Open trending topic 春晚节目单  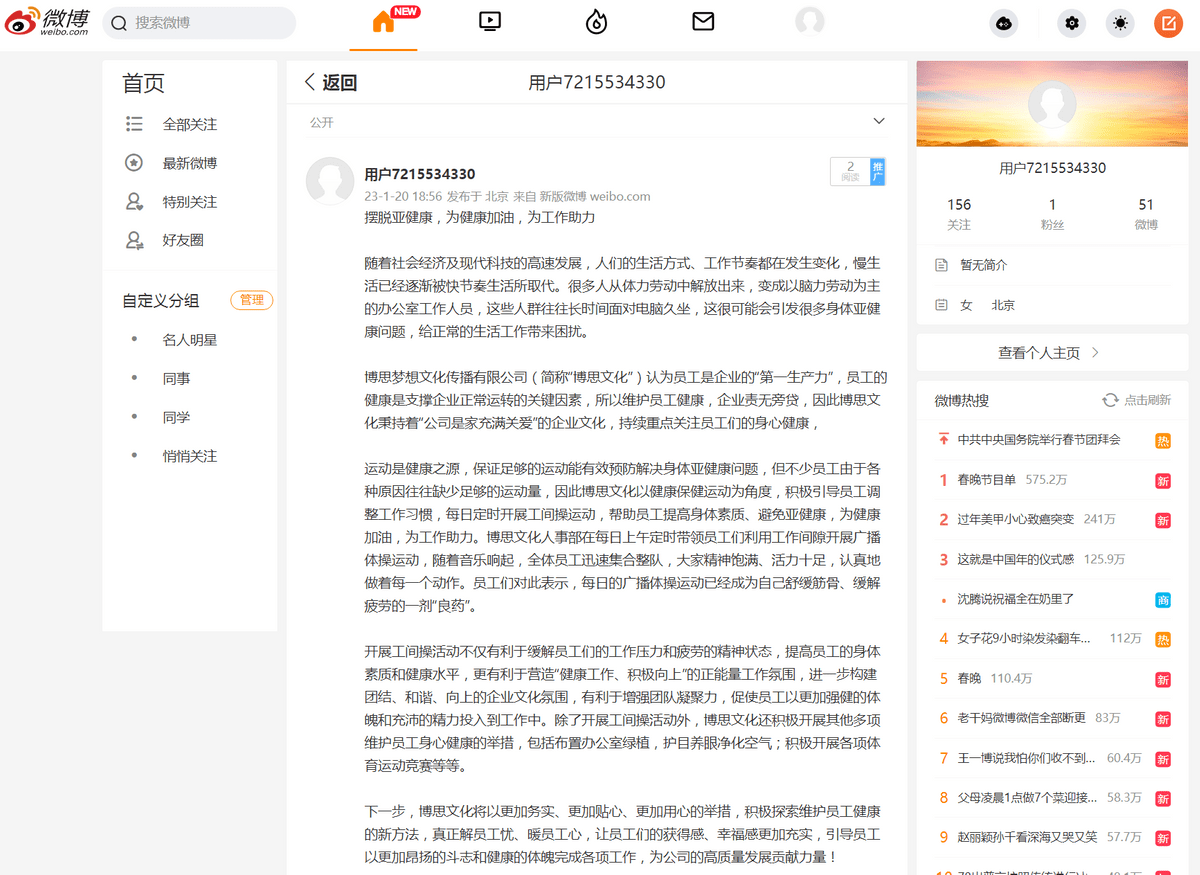pos(986,480)
